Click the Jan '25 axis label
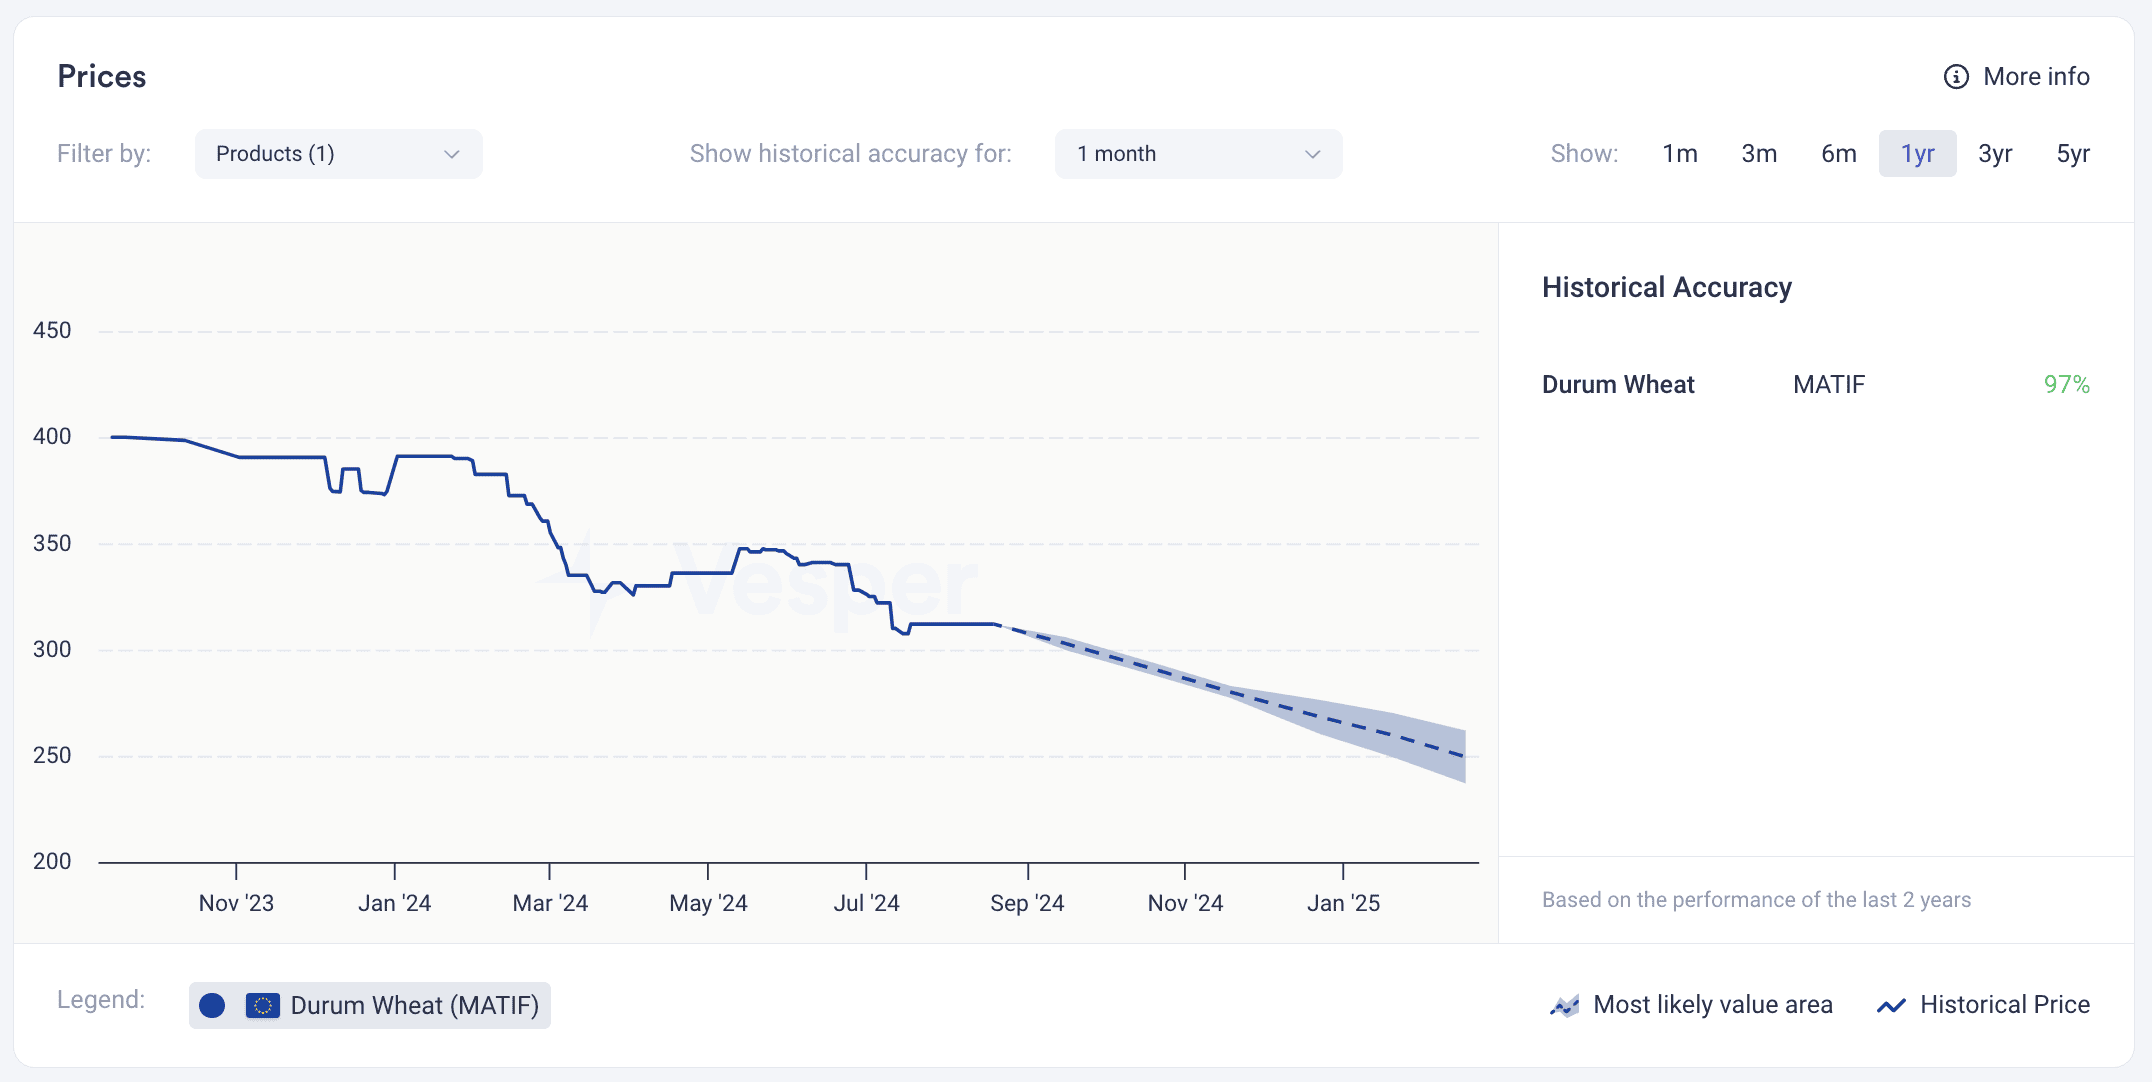This screenshot has width=2152, height=1082. (1343, 903)
